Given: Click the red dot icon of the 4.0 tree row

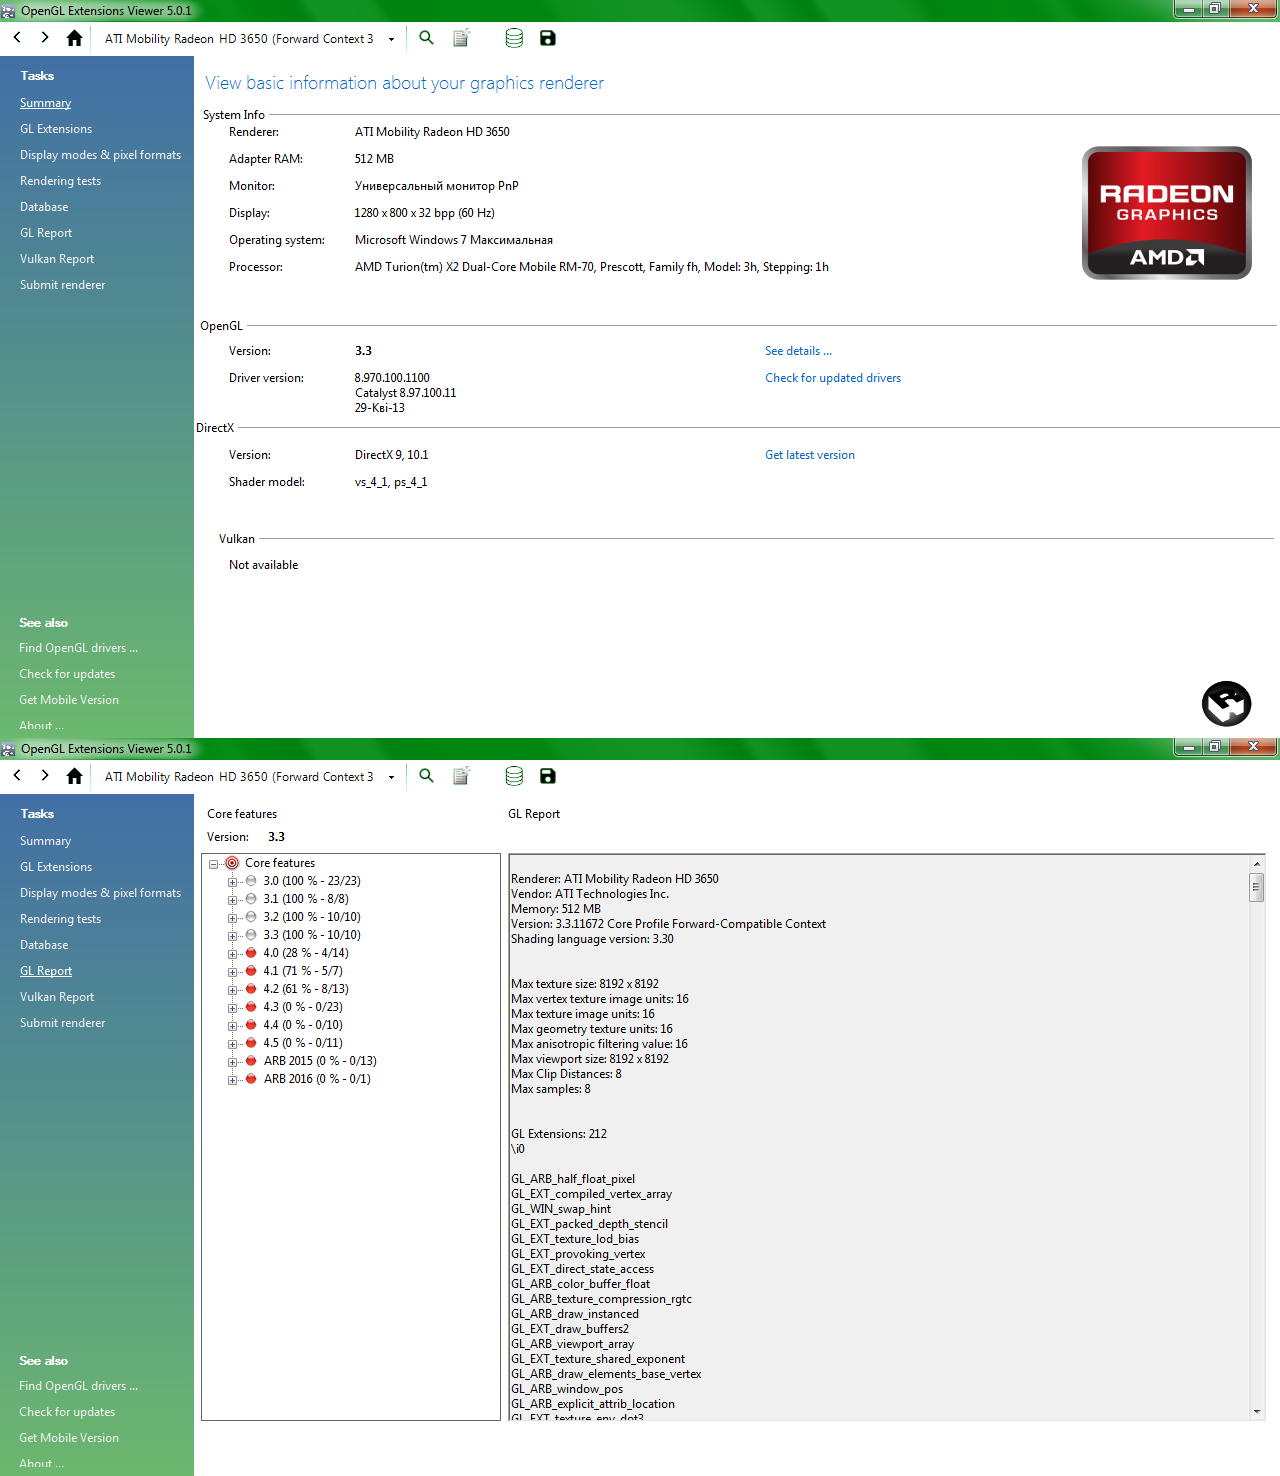Looking at the screenshot, I should pos(251,953).
